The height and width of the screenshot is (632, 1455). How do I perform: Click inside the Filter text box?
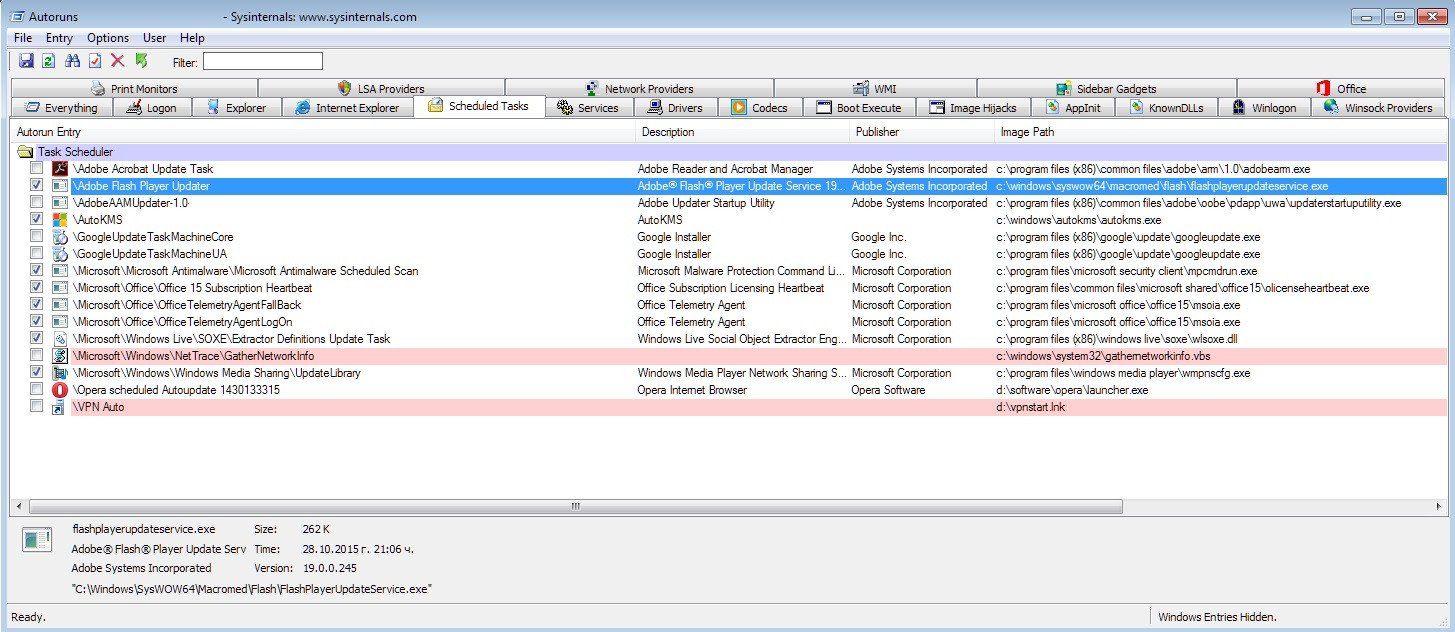[x=263, y=62]
